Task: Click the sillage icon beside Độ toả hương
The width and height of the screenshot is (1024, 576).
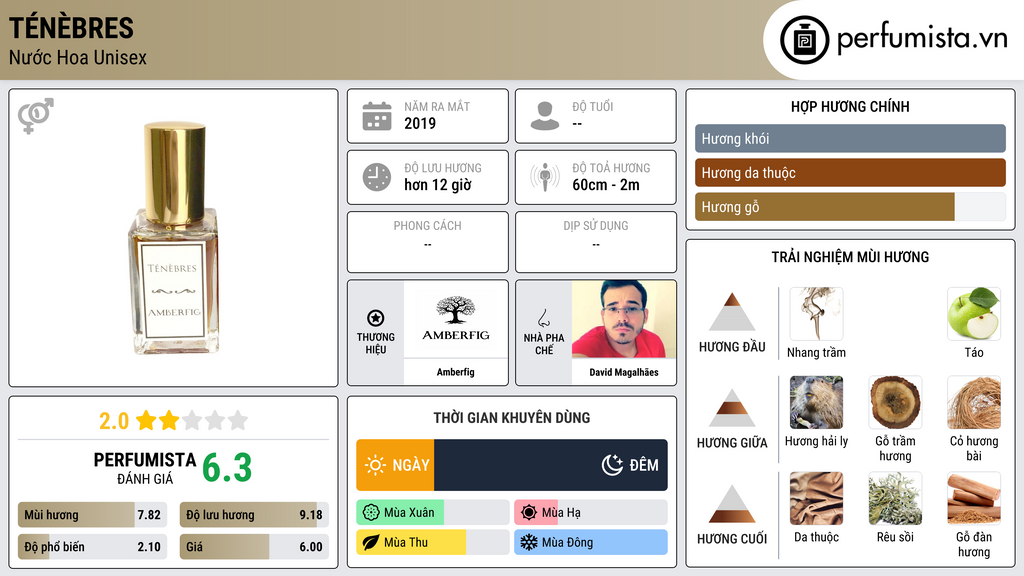Action: point(545,177)
